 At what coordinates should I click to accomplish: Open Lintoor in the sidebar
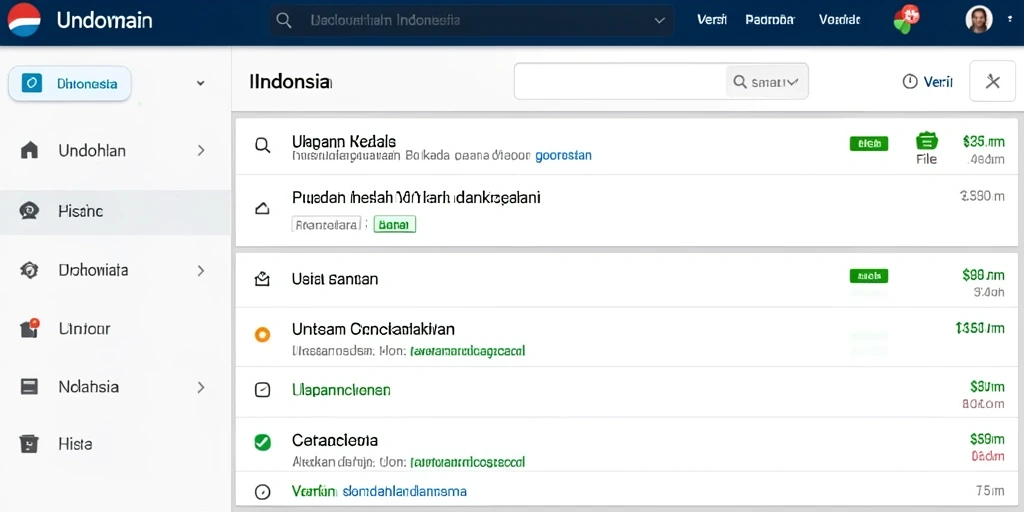(84, 328)
